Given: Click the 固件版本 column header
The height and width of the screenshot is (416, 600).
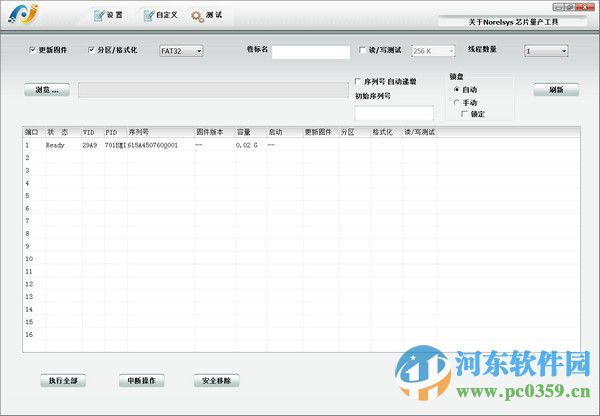Looking at the screenshot, I should [x=215, y=132].
